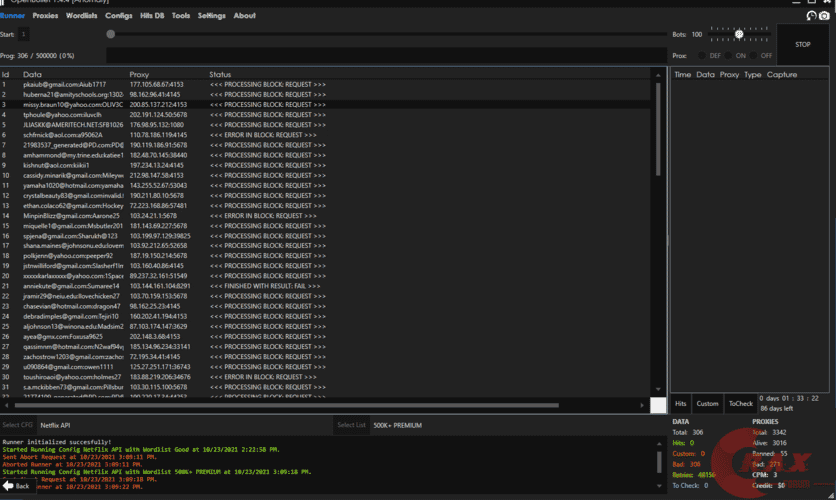Click the log panel vertical scrollbar
Image resolution: width=836 pixels, height=500 pixels.
(x=658, y=459)
